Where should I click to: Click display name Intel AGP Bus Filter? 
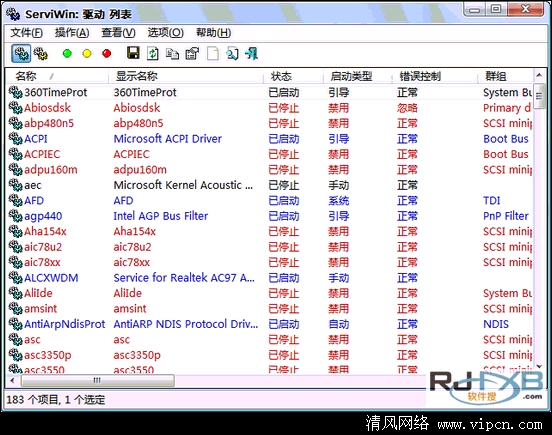pos(161,216)
